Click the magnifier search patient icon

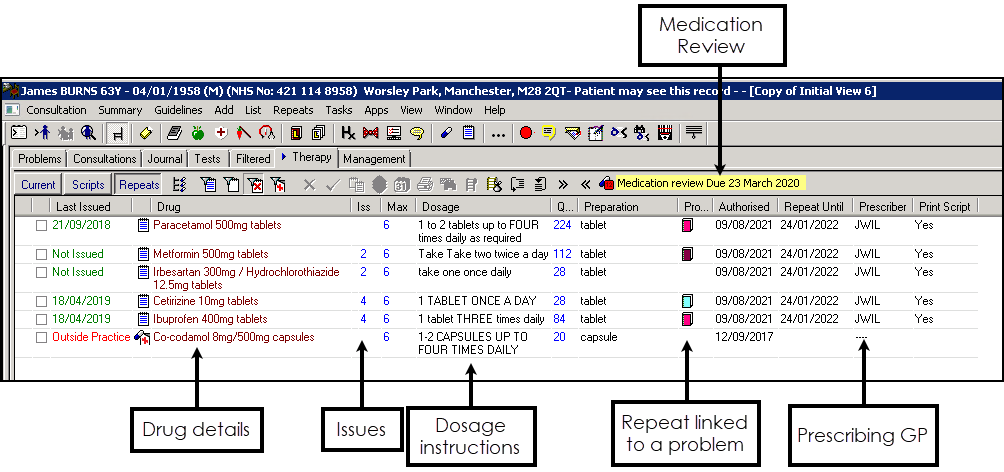(x=88, y=132)
